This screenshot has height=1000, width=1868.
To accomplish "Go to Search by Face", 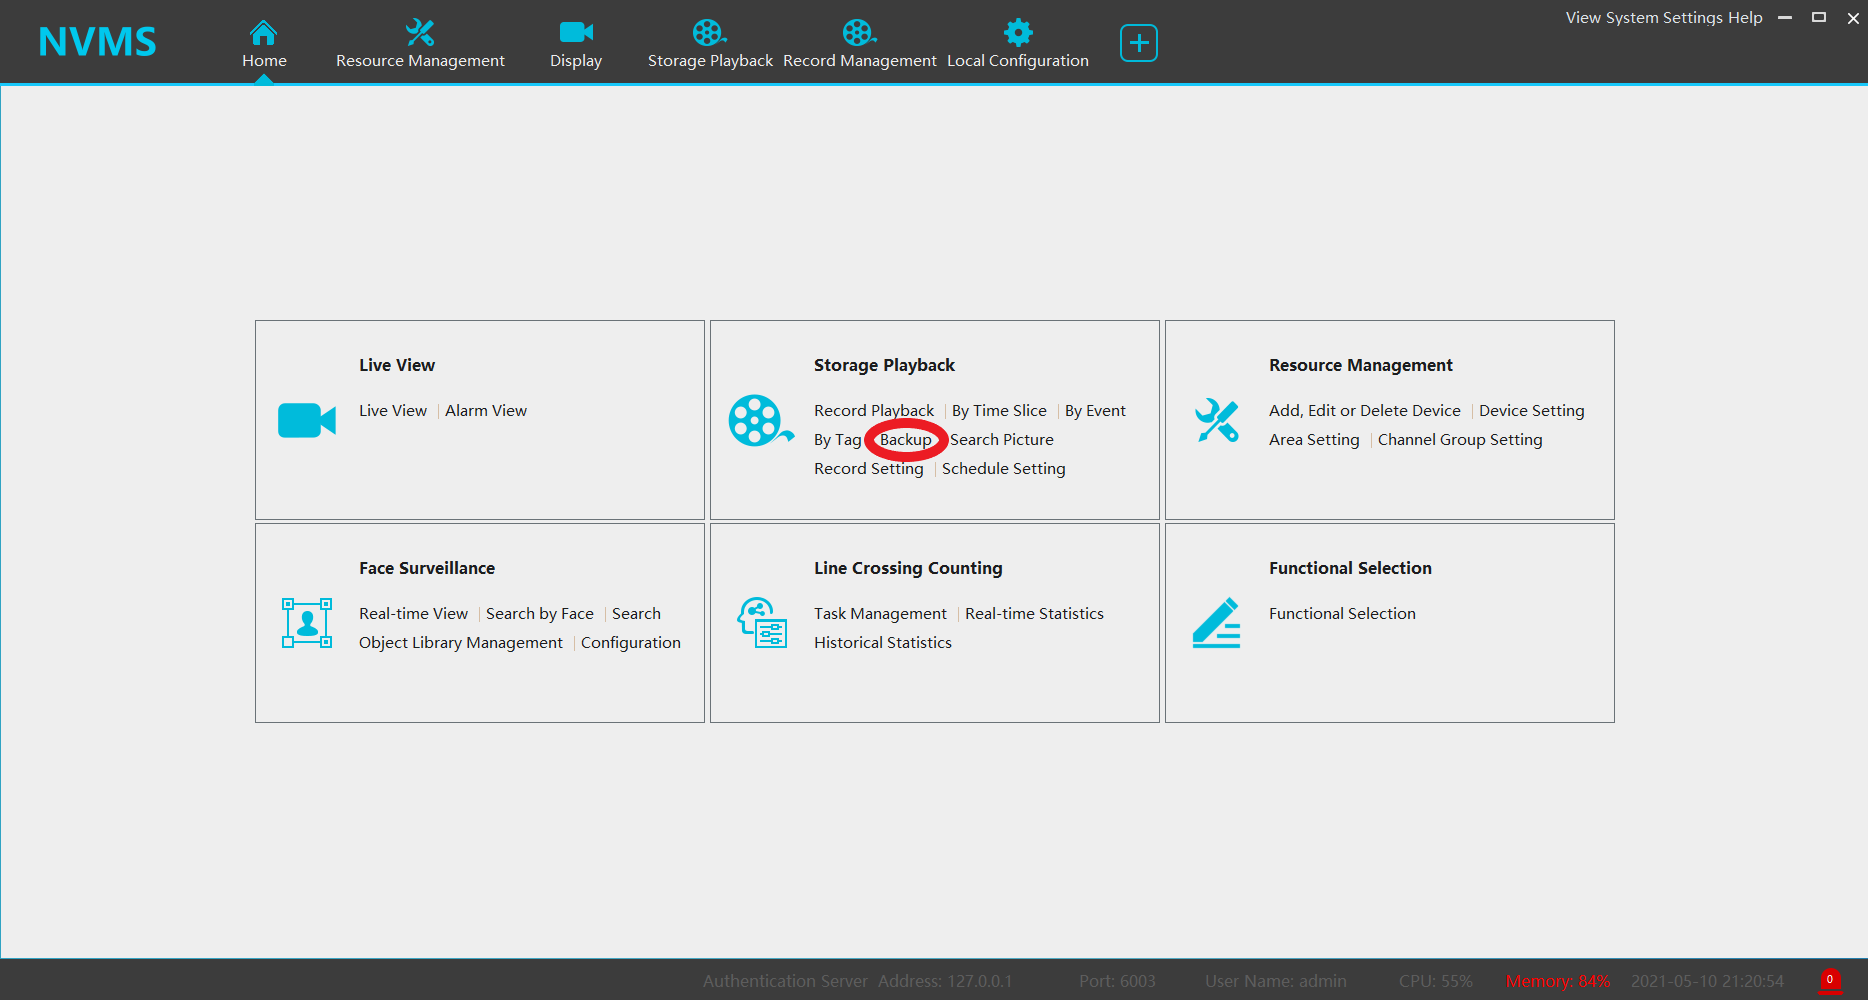I will pyautogui.click(x=539, y=614).
